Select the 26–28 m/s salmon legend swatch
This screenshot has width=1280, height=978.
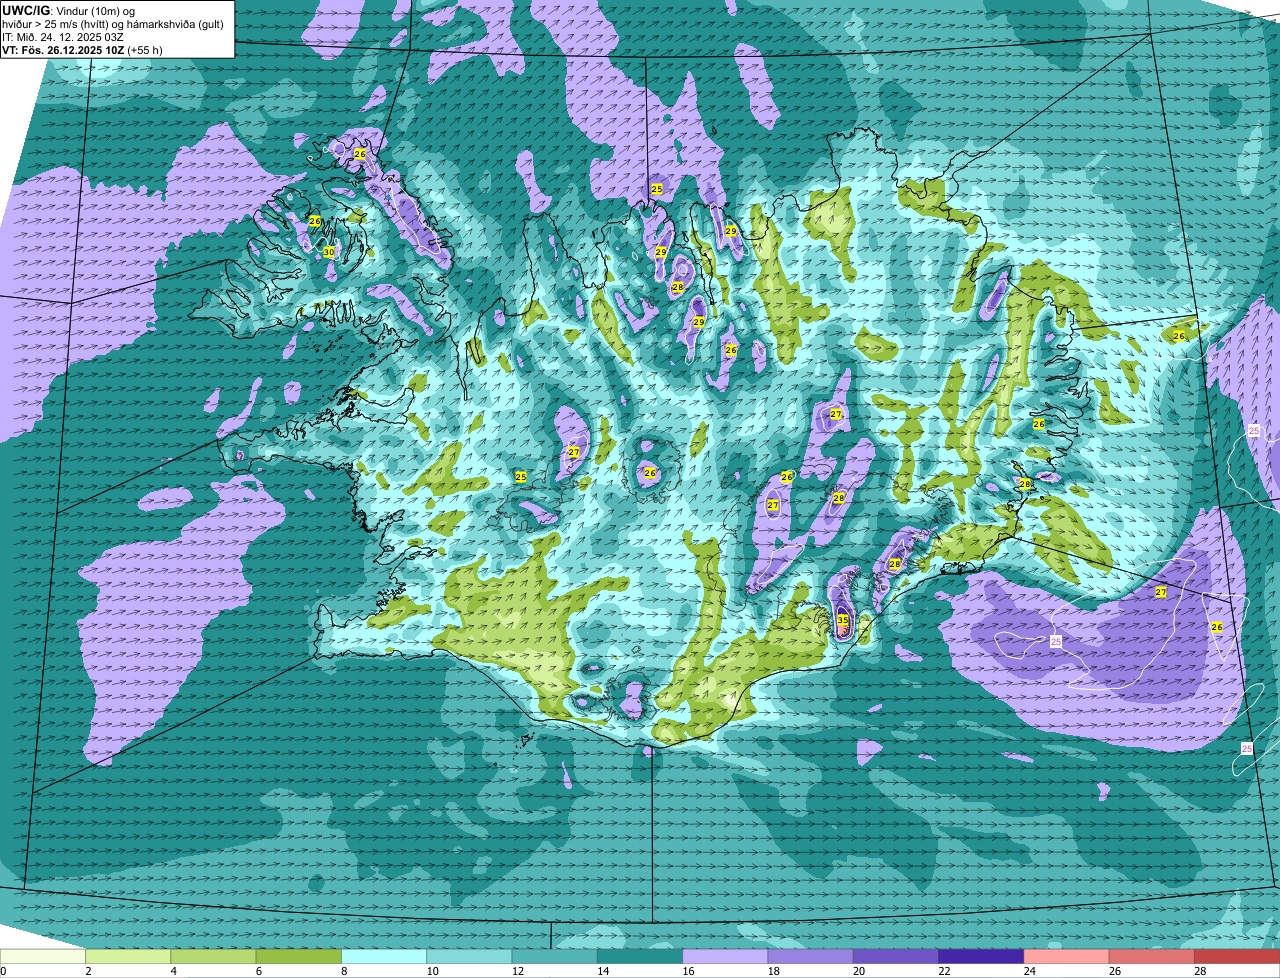[1152, 956]
